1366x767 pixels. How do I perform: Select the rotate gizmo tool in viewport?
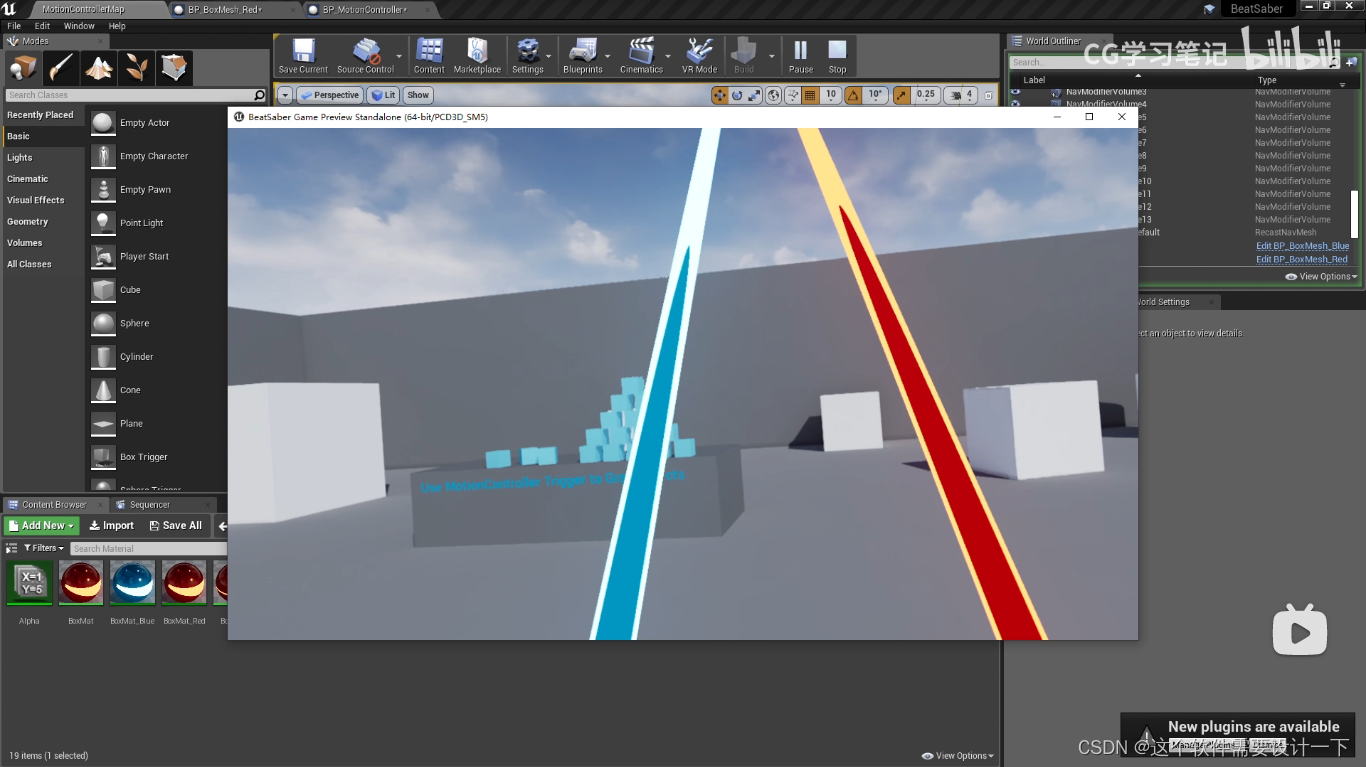click(737, 95)
